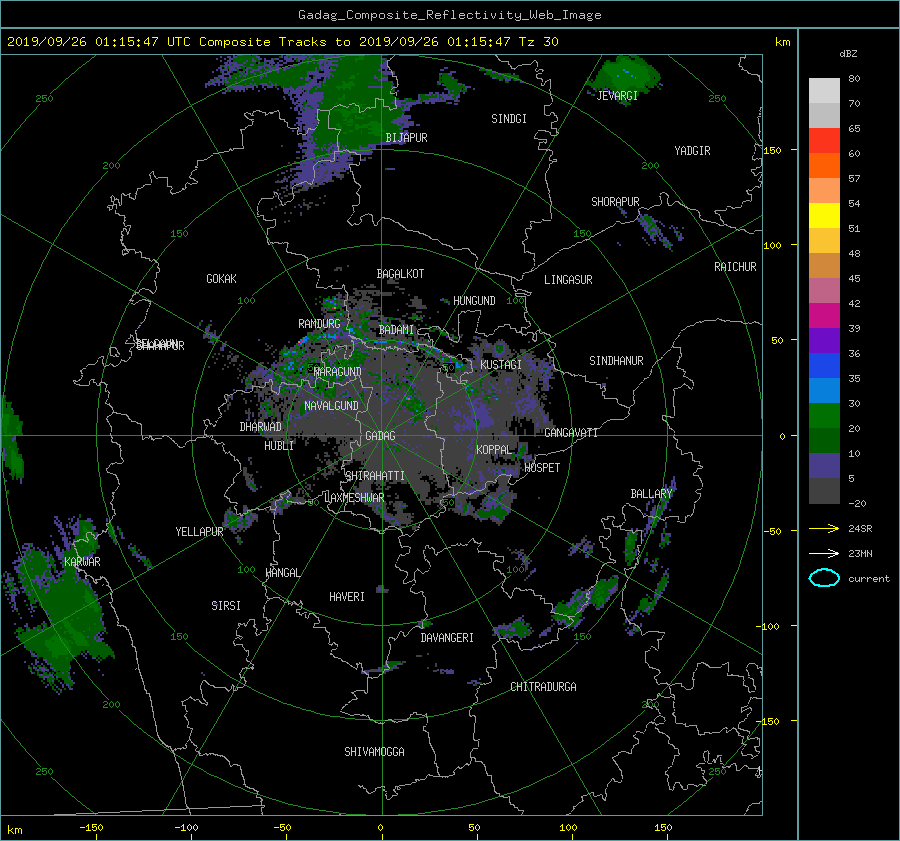Click the SHIVAMOGGA label
Screen dimensions: 900x841
point(374,752)
